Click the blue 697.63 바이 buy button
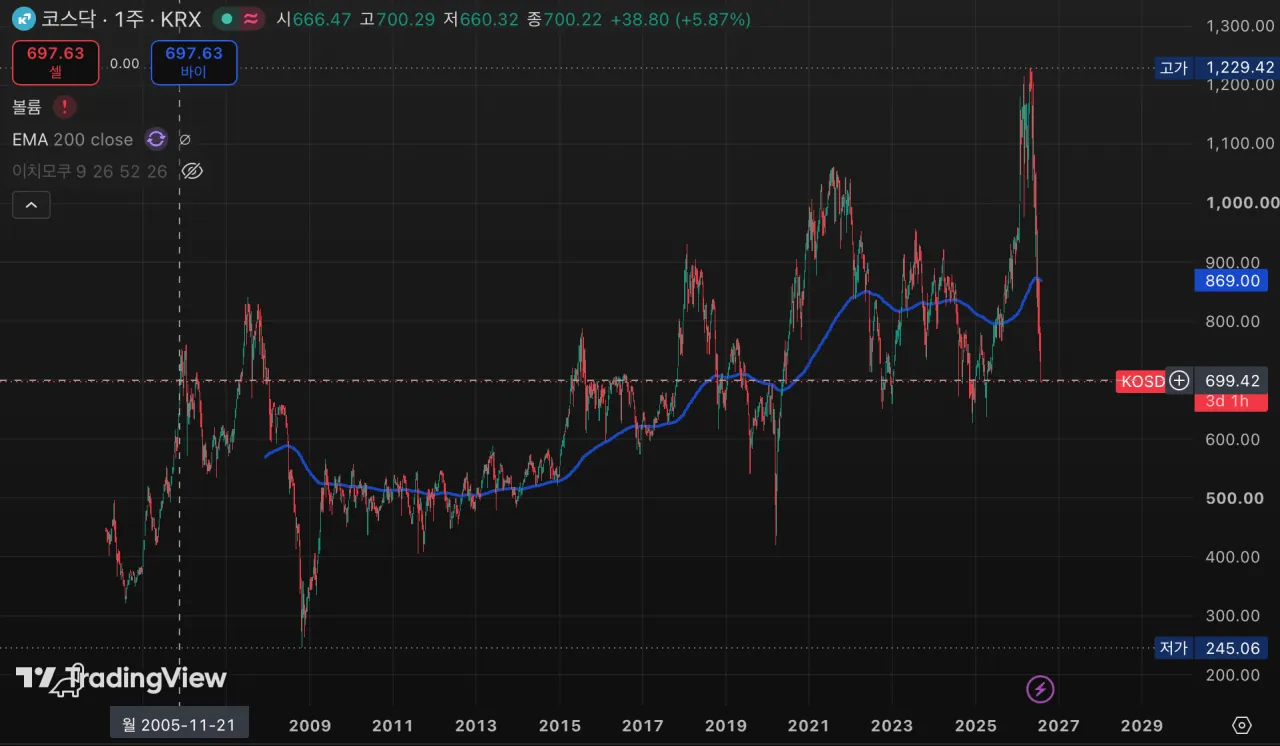This screenshot has width=1280, height=746. click(194, 62)
